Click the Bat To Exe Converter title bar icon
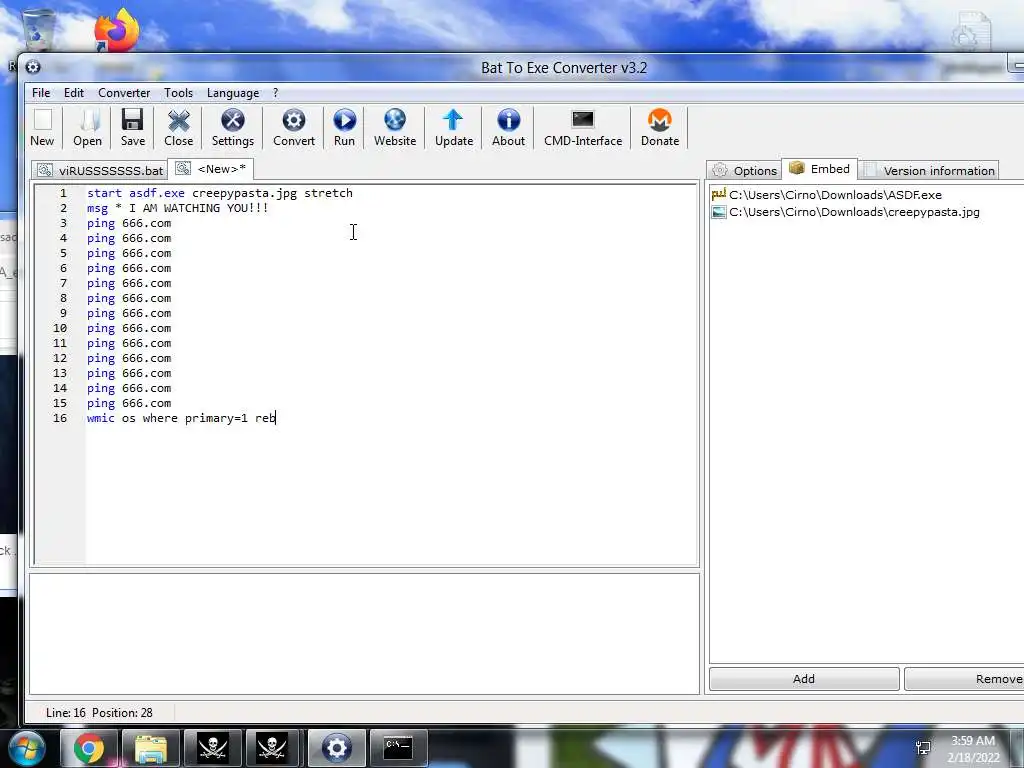The width and height of the screenshot is (1024, 768). (33, 67)
